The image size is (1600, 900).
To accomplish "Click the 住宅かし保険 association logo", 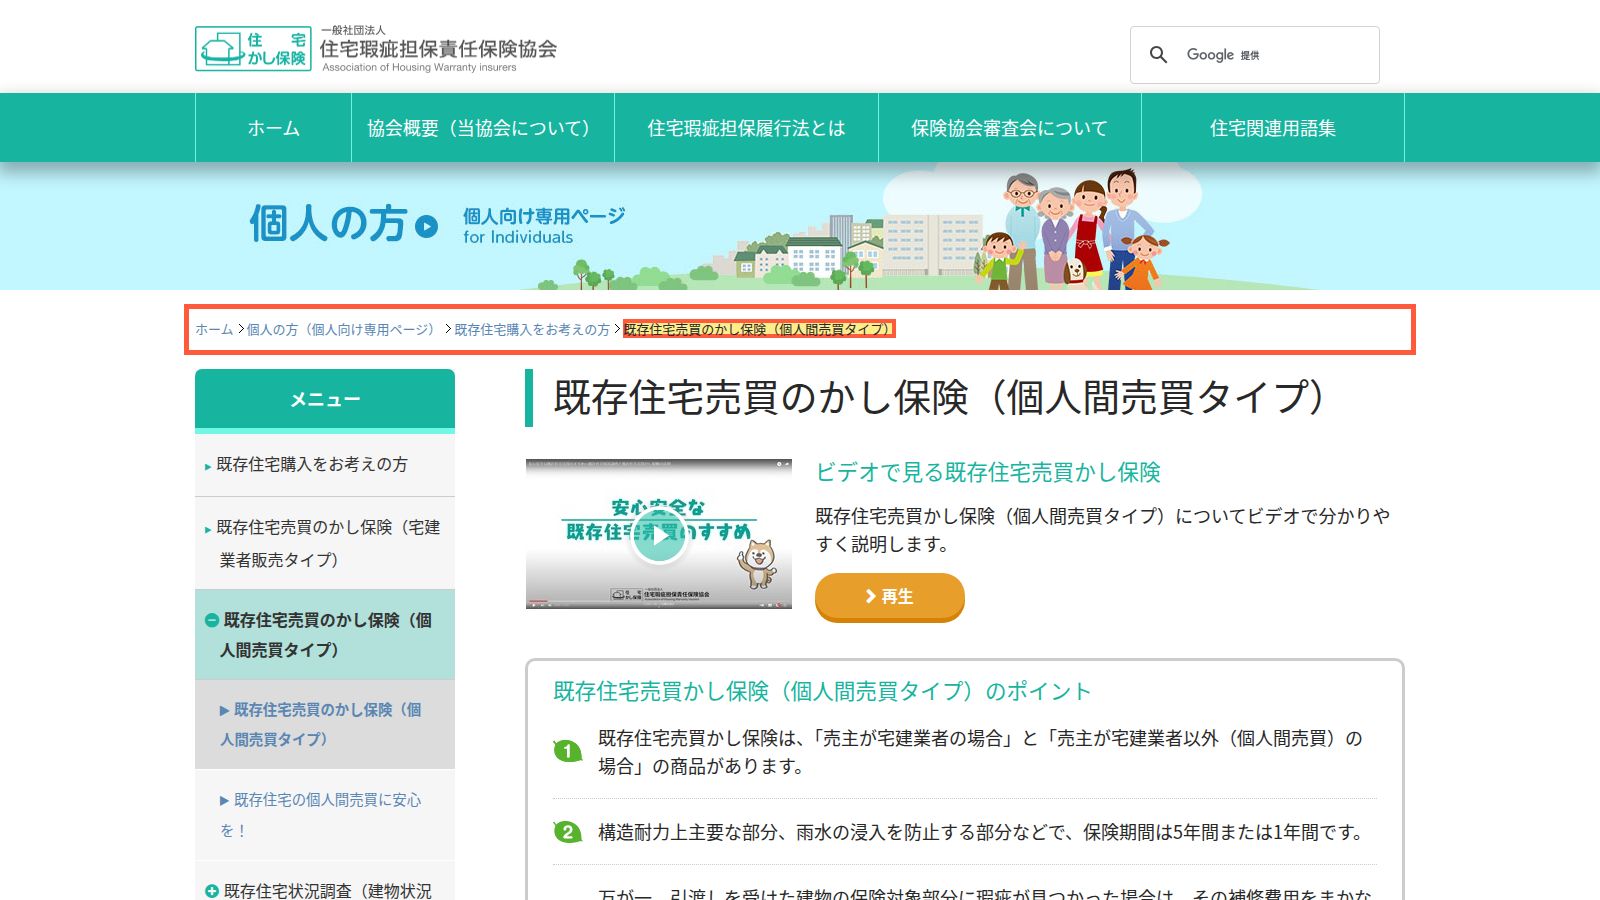I will (376, 49).
